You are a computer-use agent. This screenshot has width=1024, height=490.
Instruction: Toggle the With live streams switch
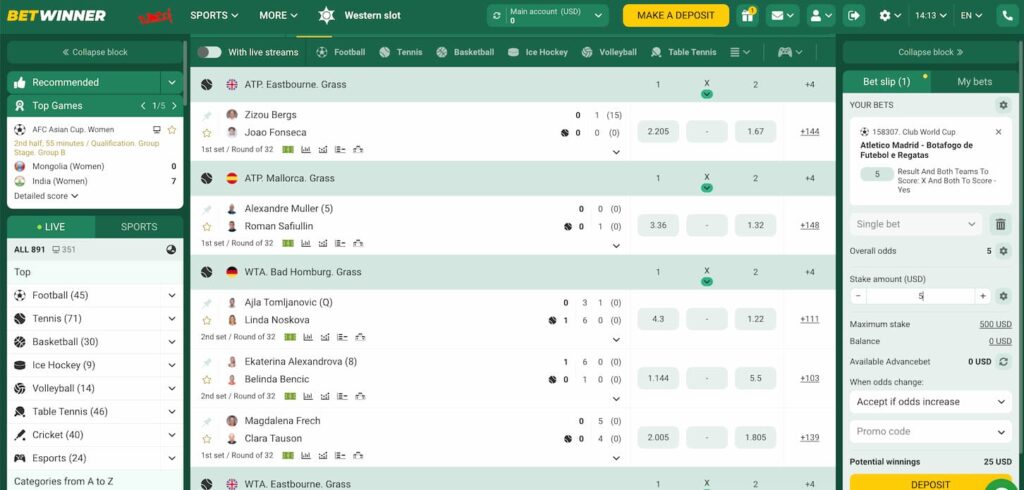pos(210,52)
